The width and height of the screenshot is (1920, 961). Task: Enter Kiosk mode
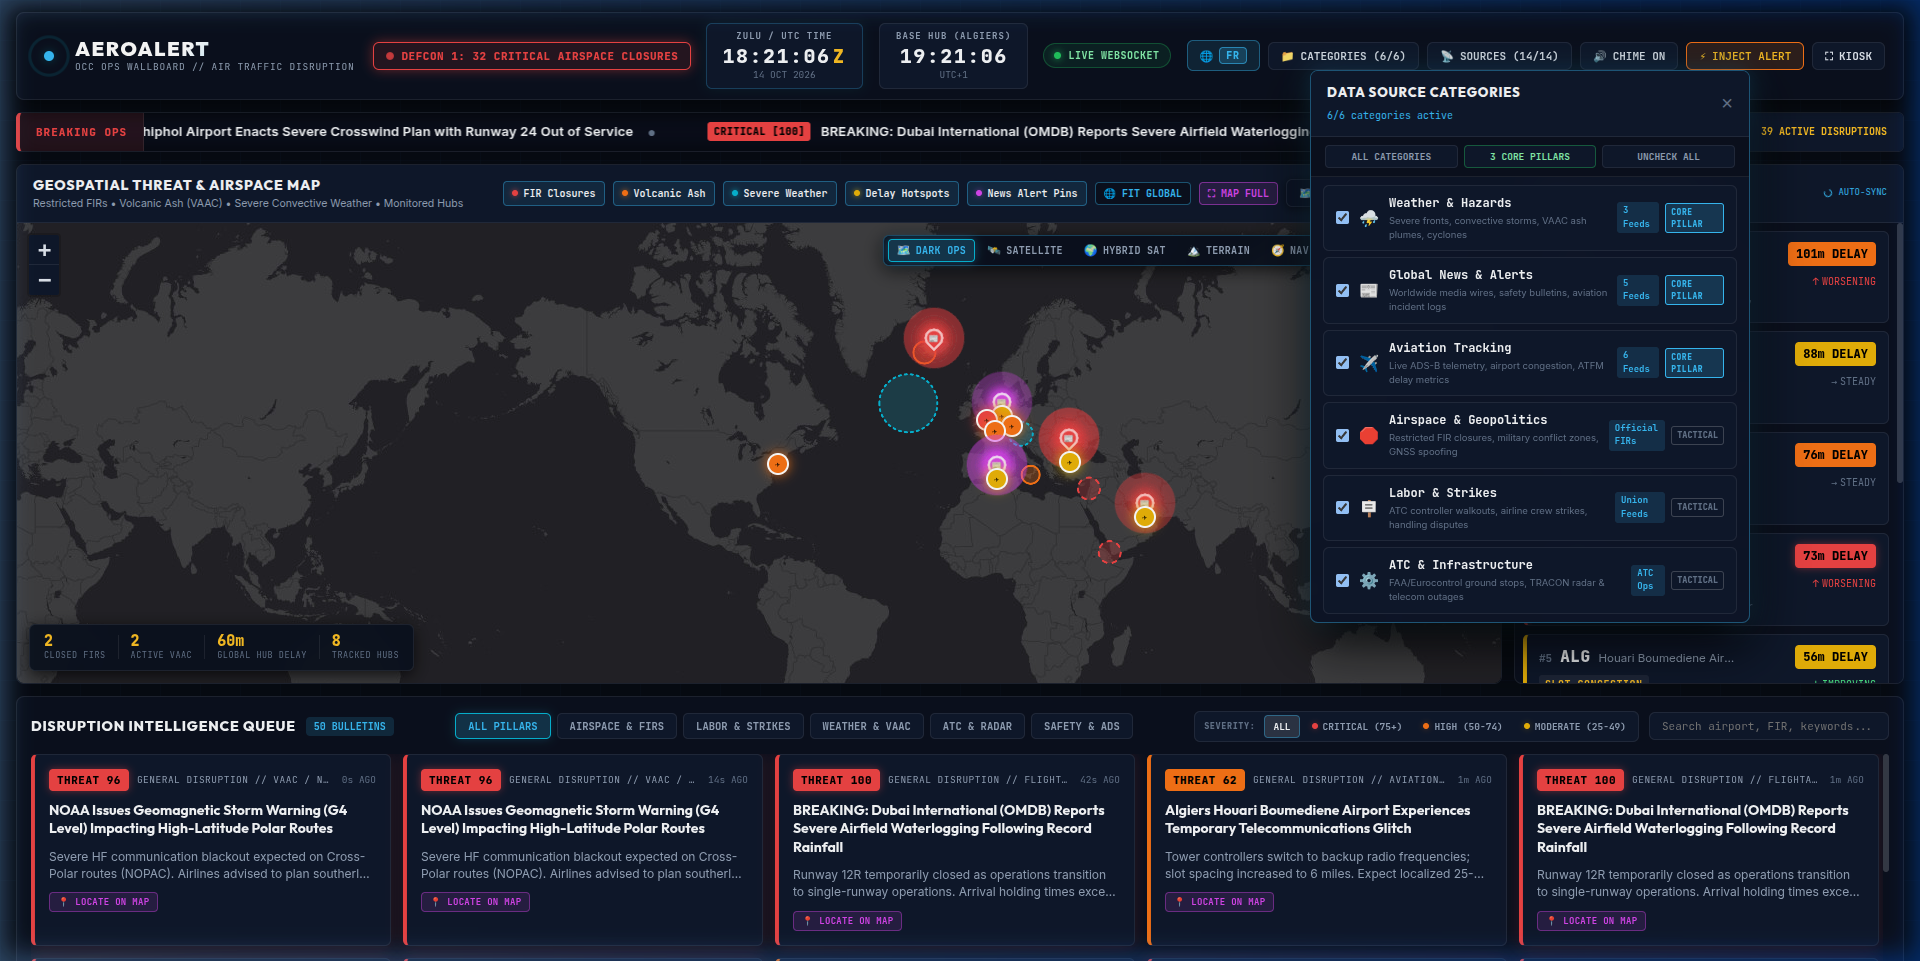(x=1848, y=56)
